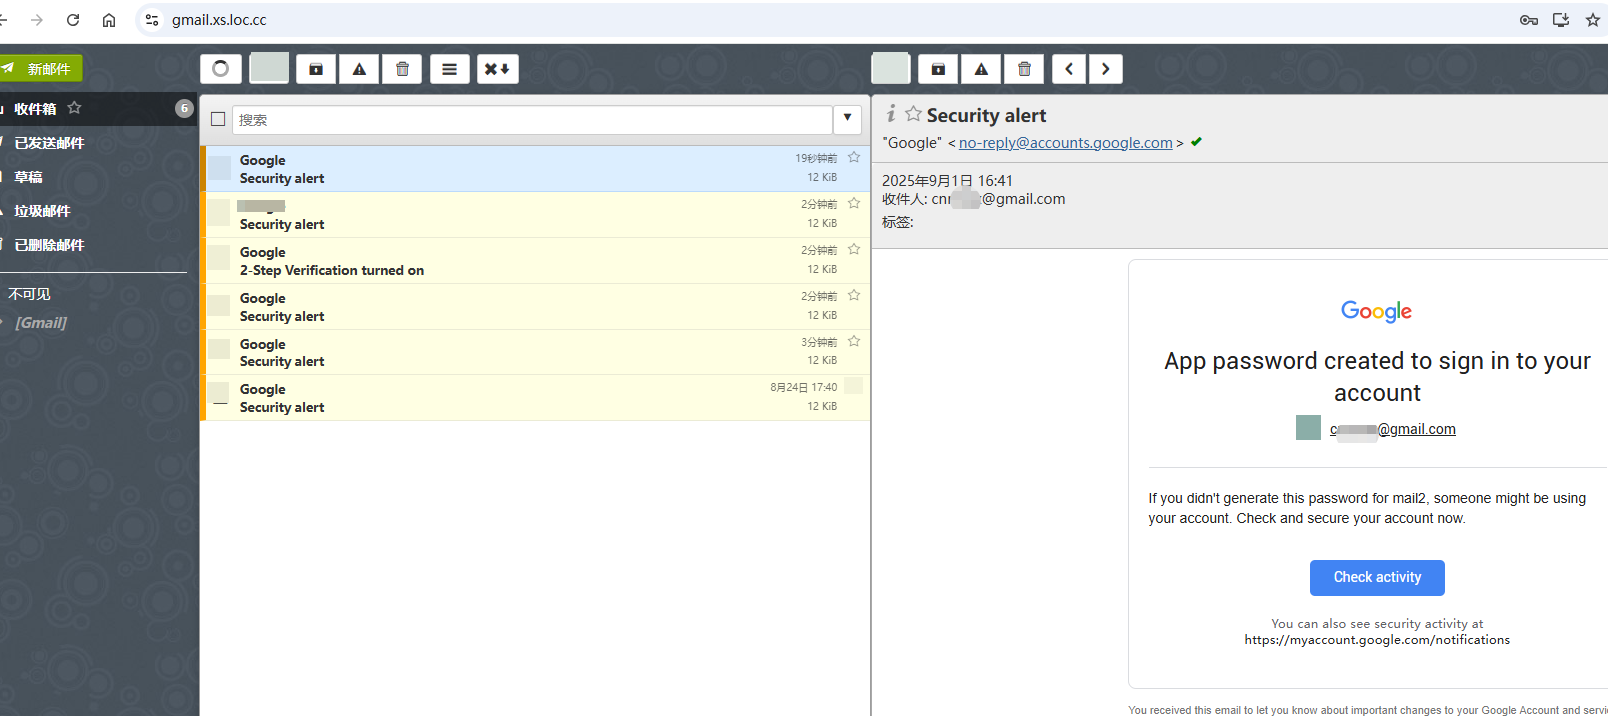
Task: Open the 收件箱 inbox folder
Action: [98, 109]
